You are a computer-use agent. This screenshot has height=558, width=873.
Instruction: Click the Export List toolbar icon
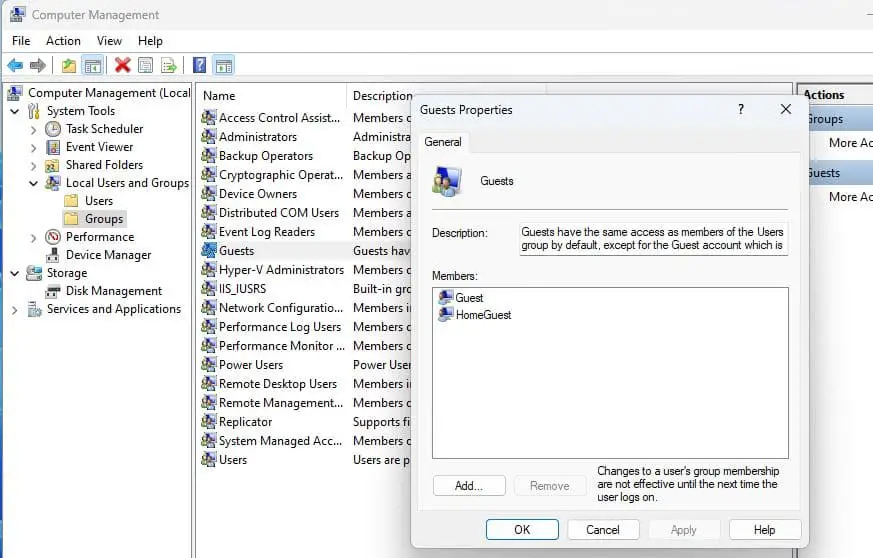[x=169, y=66]
